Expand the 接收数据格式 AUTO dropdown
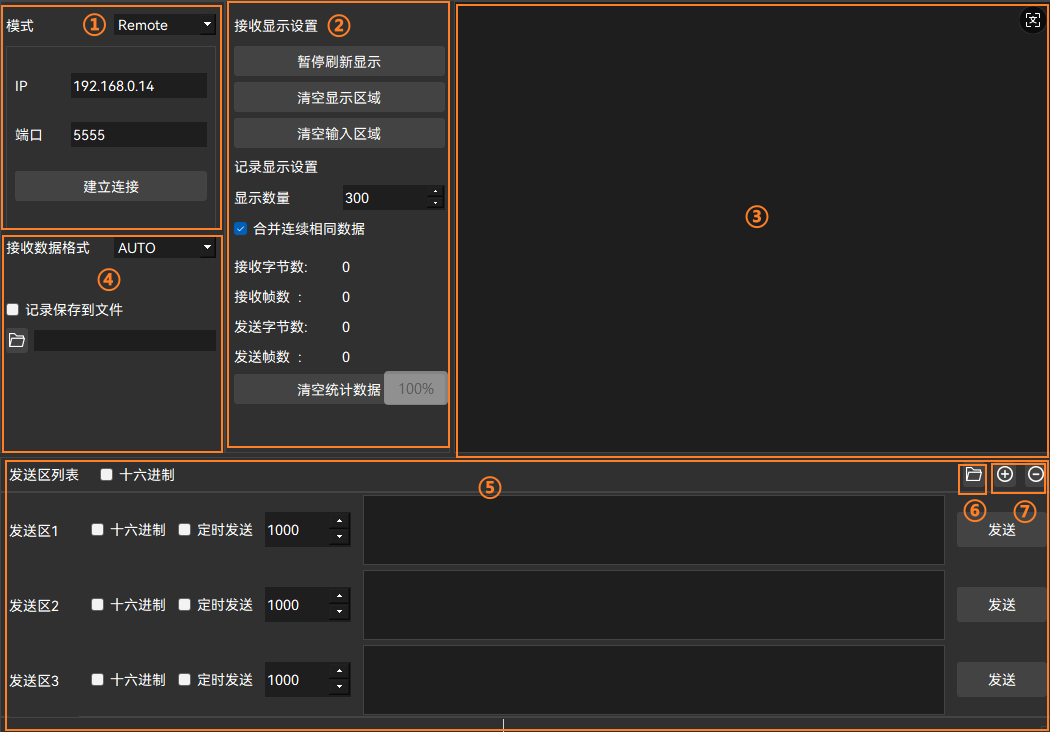 [165, 248]
